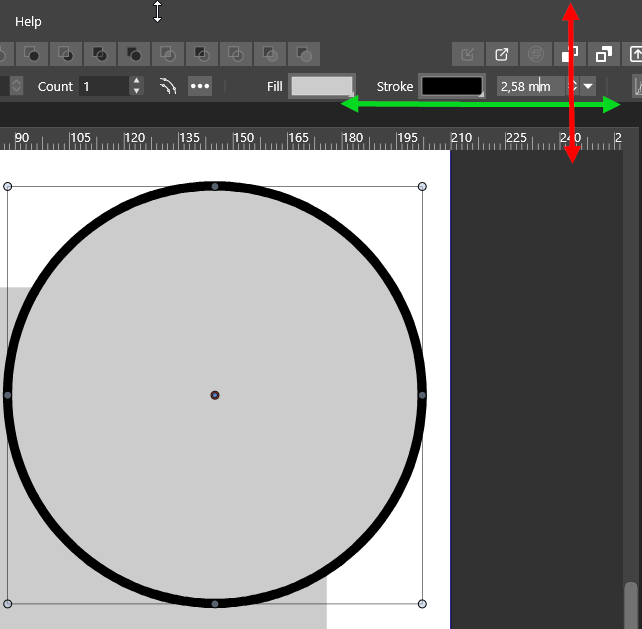
Task: Click the dimmed pencil edit icon
Action: 467,54
